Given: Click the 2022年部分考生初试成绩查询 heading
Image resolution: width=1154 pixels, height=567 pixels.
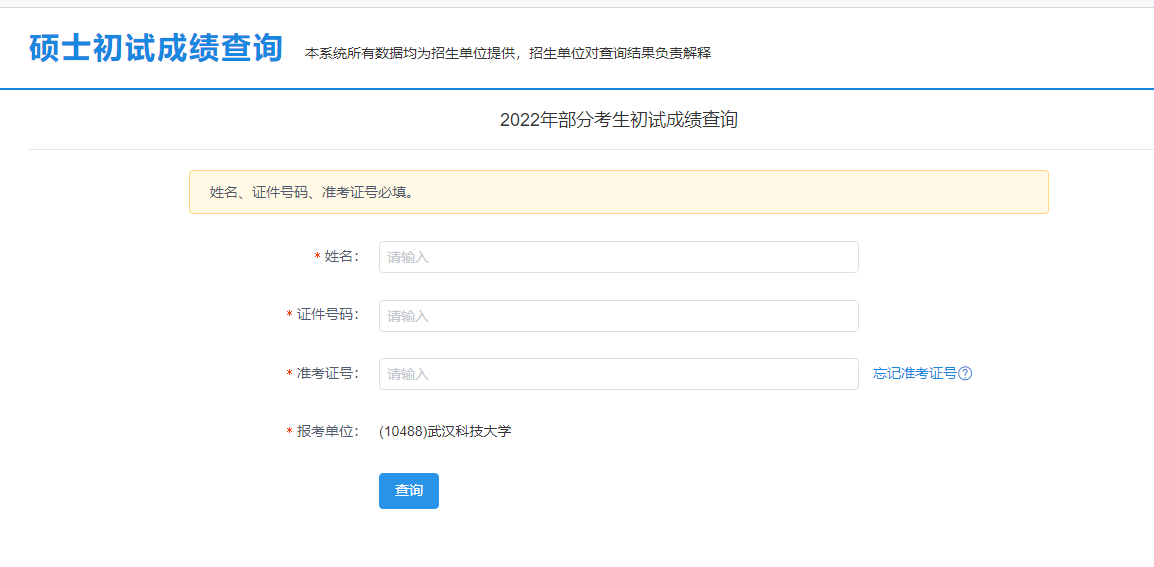Looking at the screenshot, I should point(618,120).
